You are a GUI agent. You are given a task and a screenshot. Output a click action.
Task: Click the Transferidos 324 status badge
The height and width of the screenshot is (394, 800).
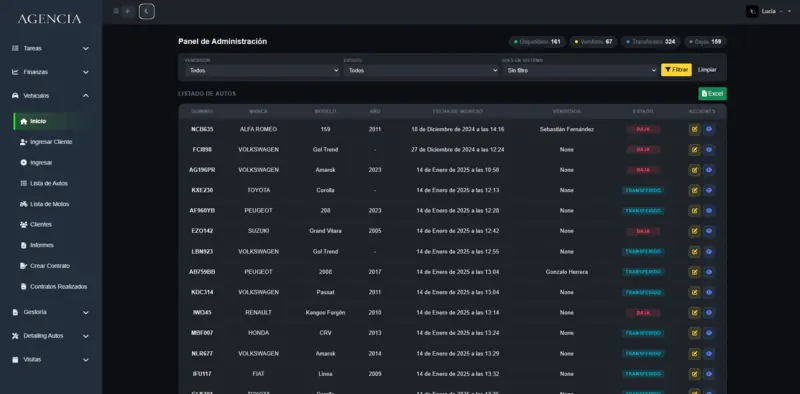coord(651,42)
